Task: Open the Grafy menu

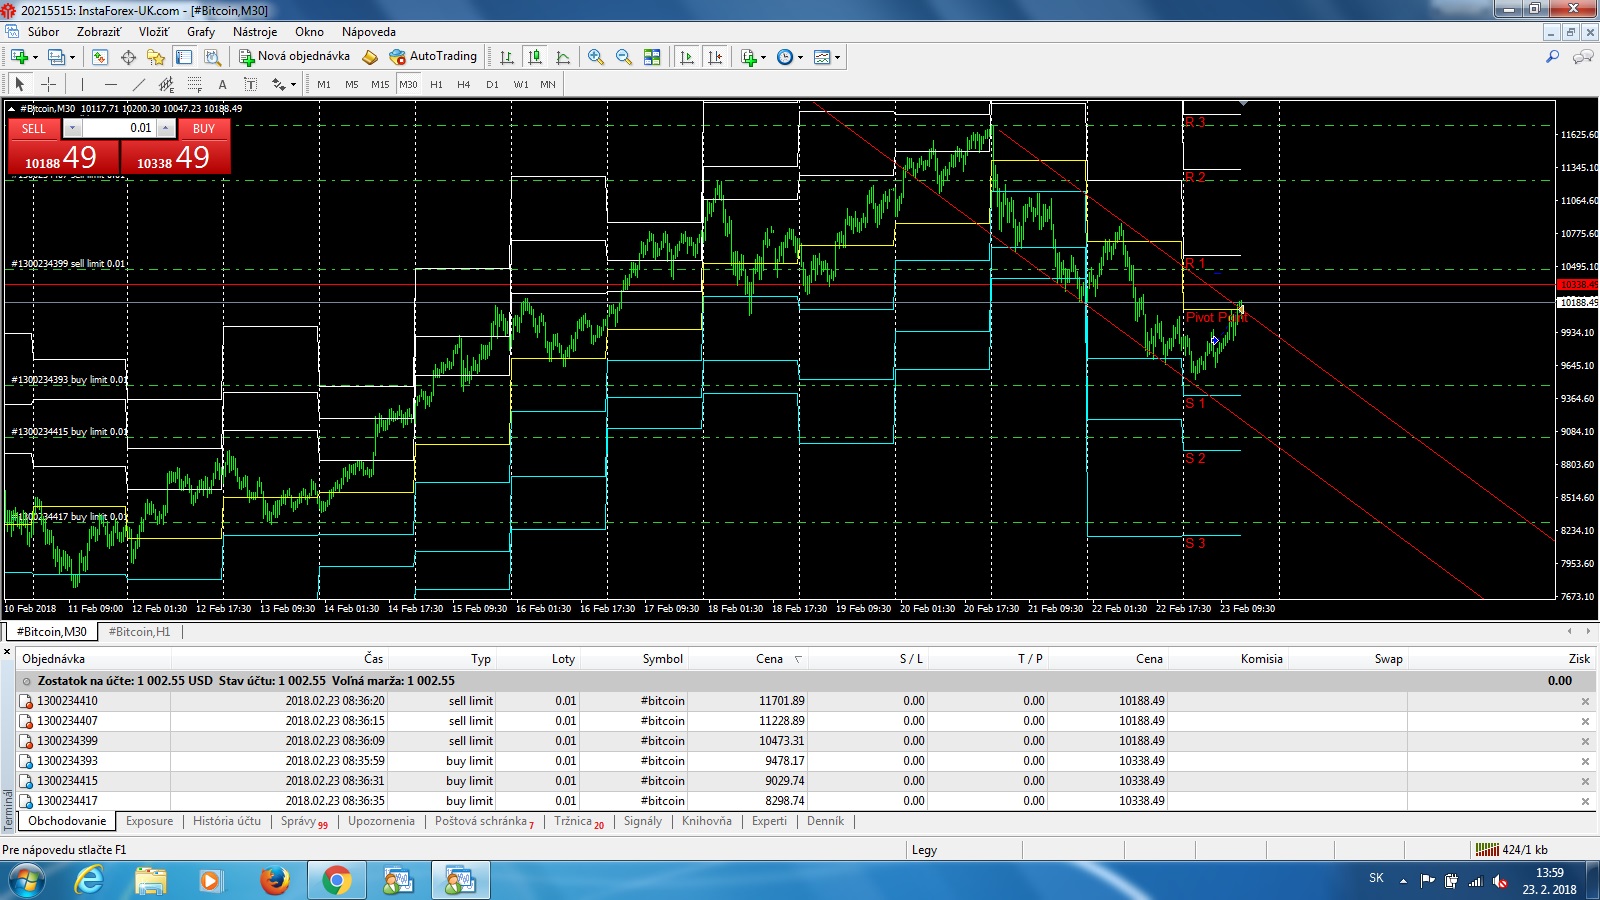Action: coord(201,32)
